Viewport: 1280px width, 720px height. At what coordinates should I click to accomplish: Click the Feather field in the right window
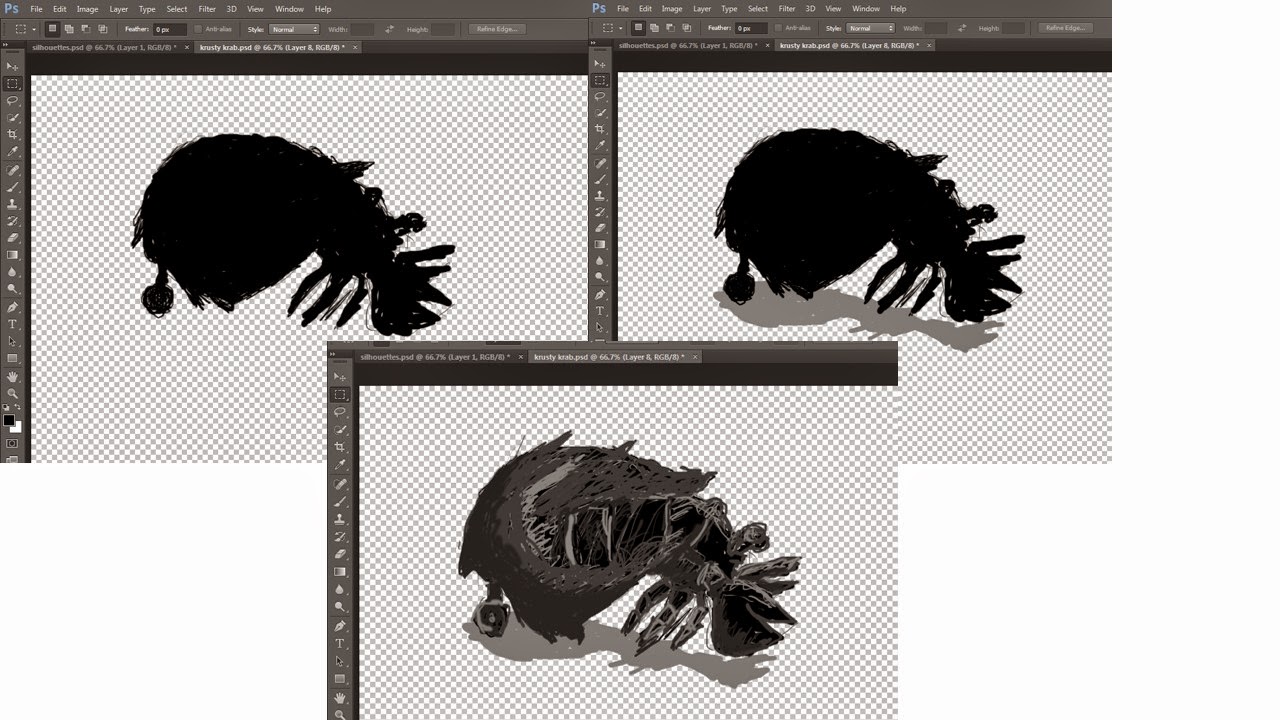point(751,28)
